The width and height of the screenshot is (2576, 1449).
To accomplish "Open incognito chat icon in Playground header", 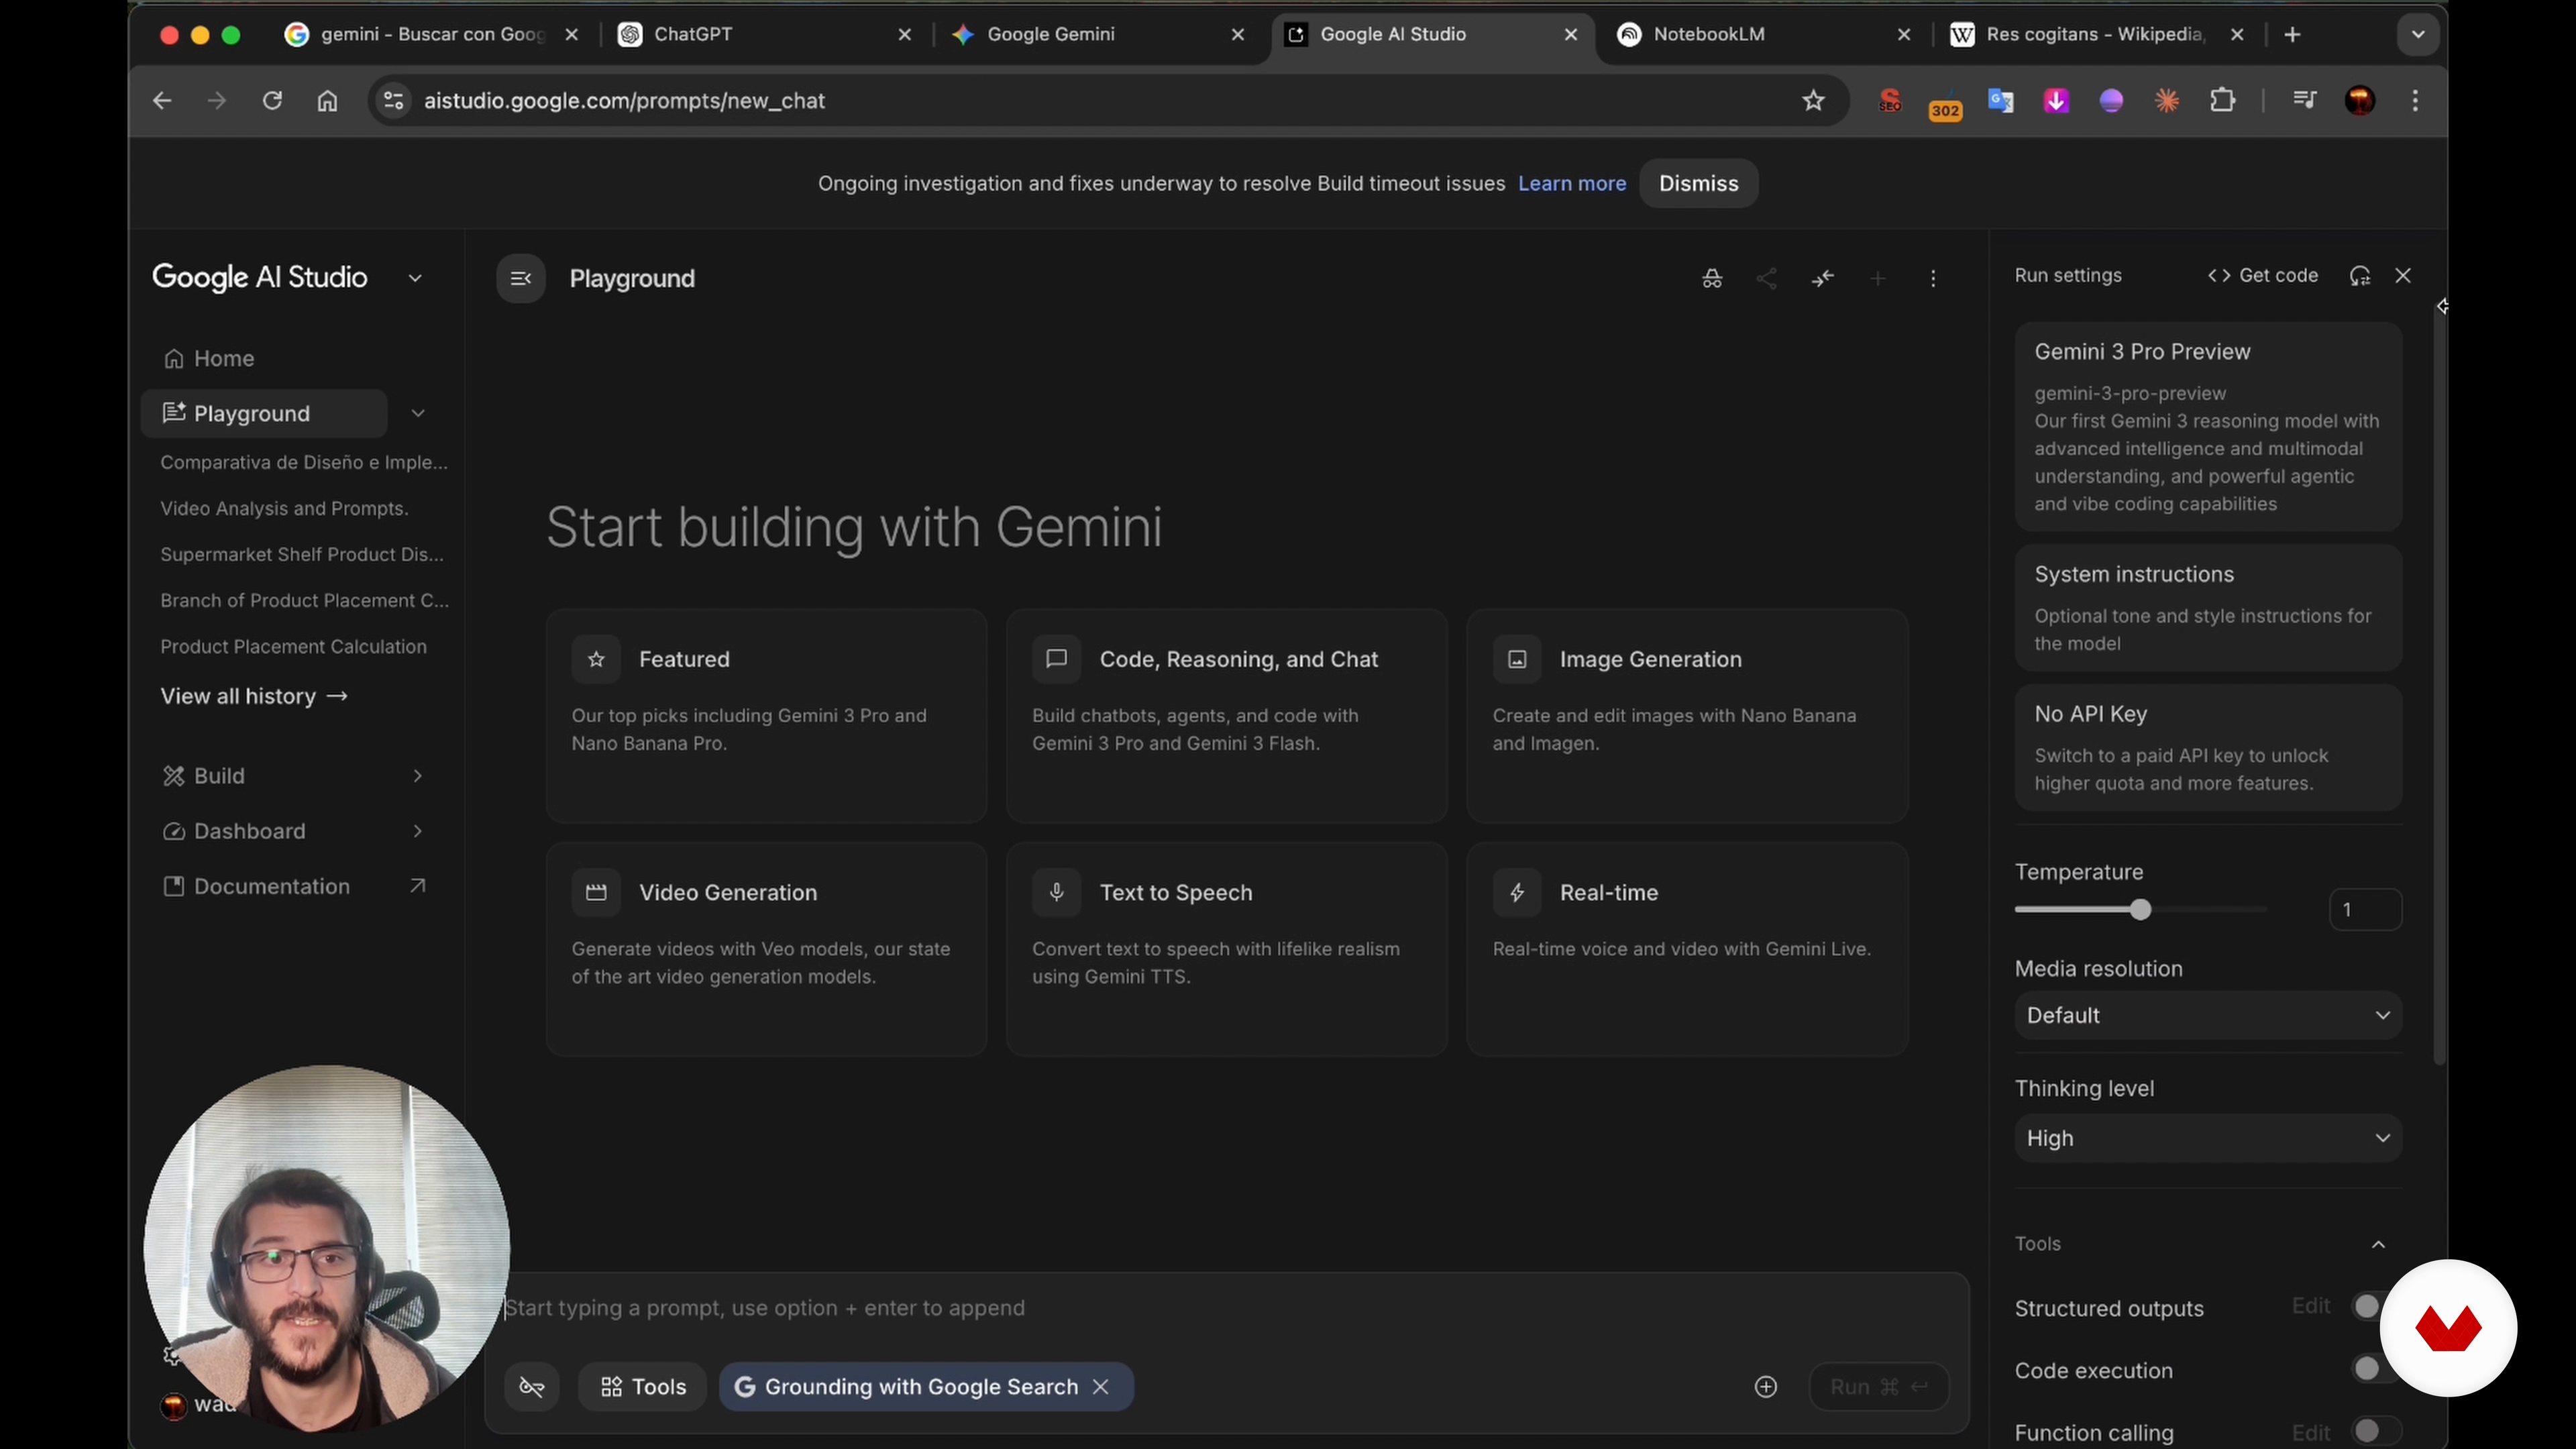I will click(x=1712, y=278).
